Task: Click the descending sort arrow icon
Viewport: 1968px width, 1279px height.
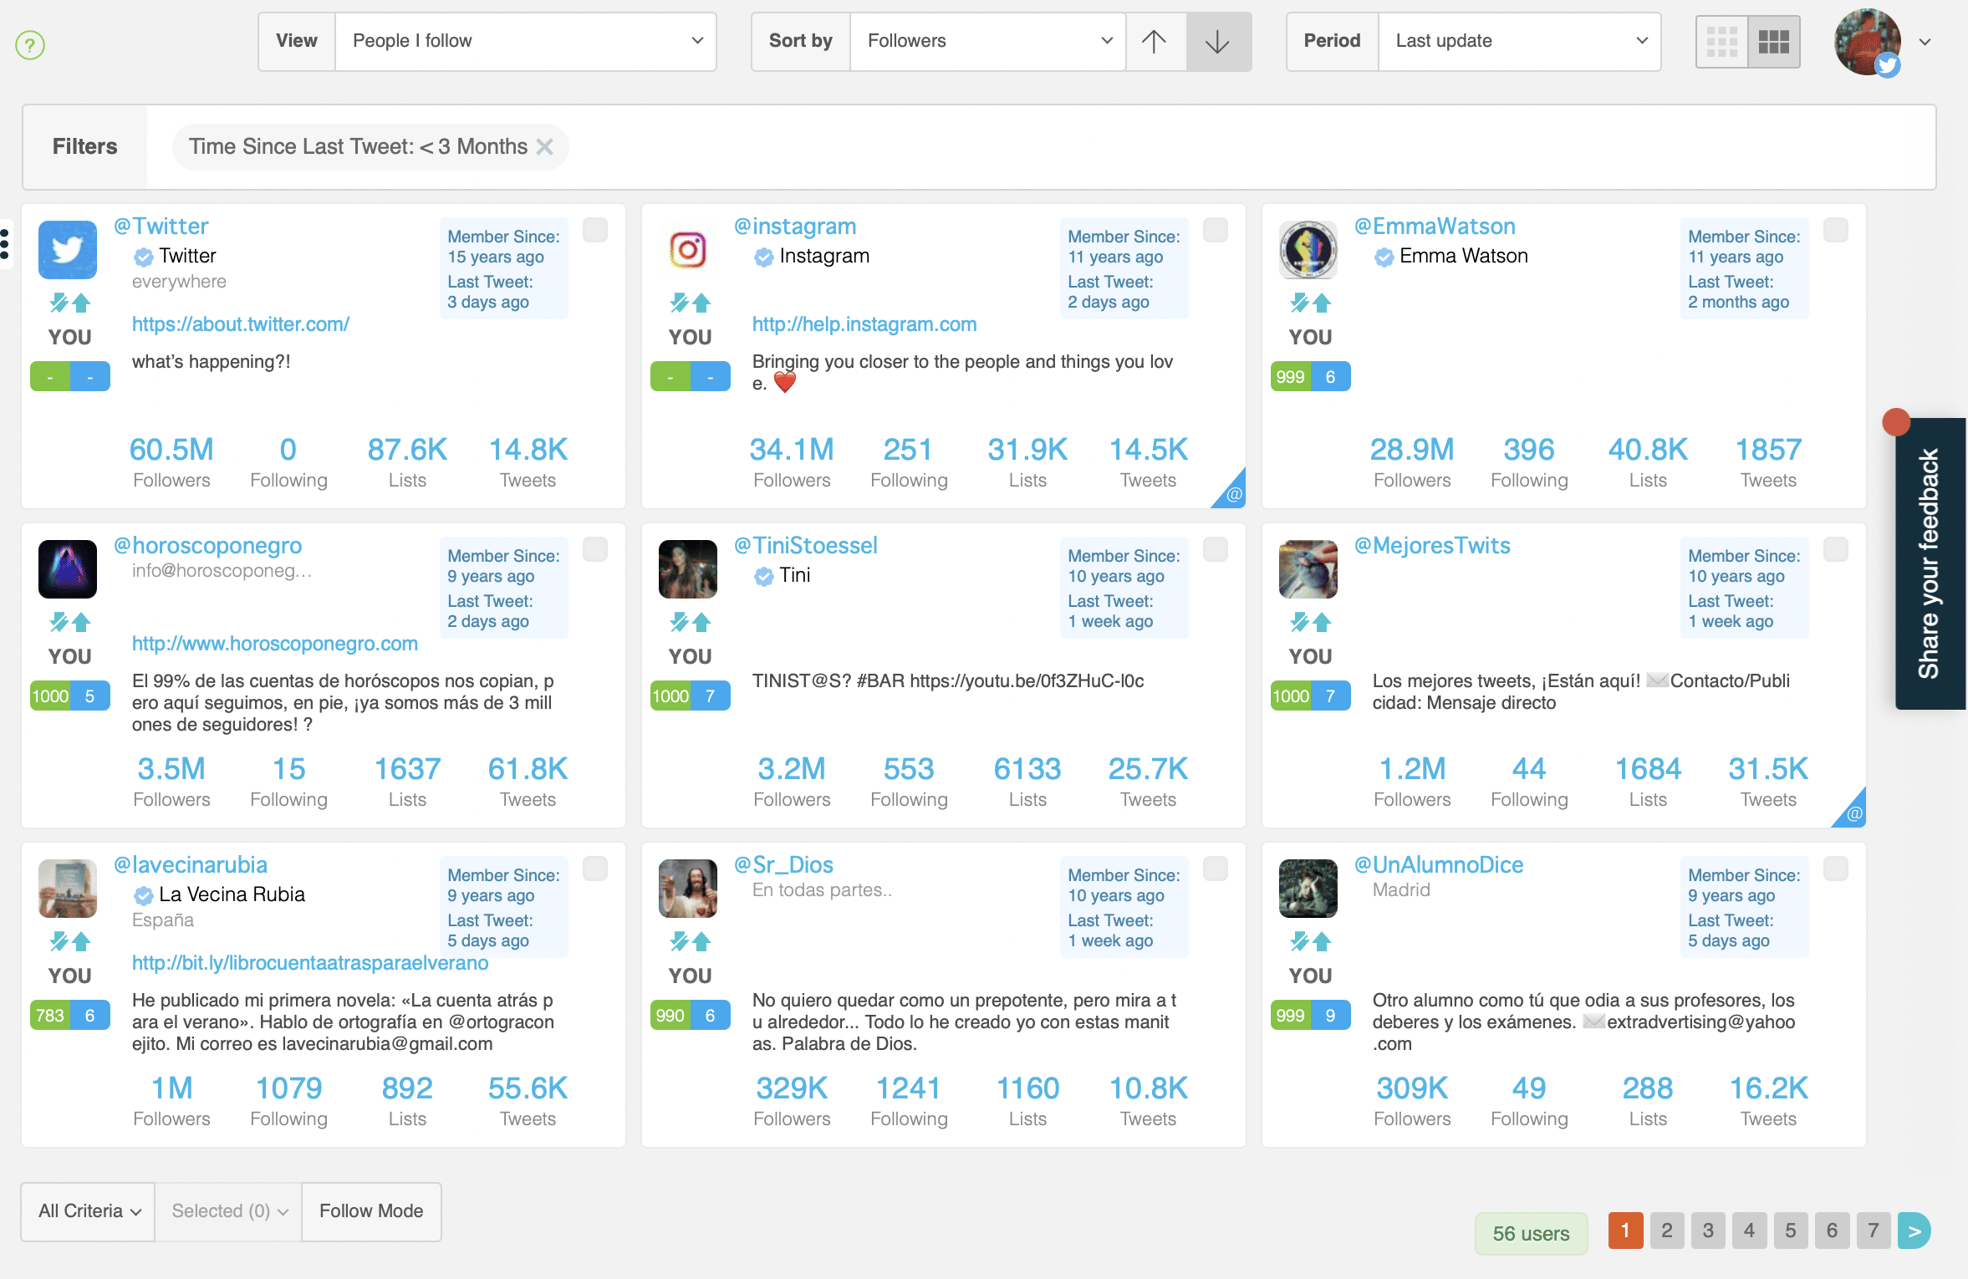Action: (x=1218, y=41)
